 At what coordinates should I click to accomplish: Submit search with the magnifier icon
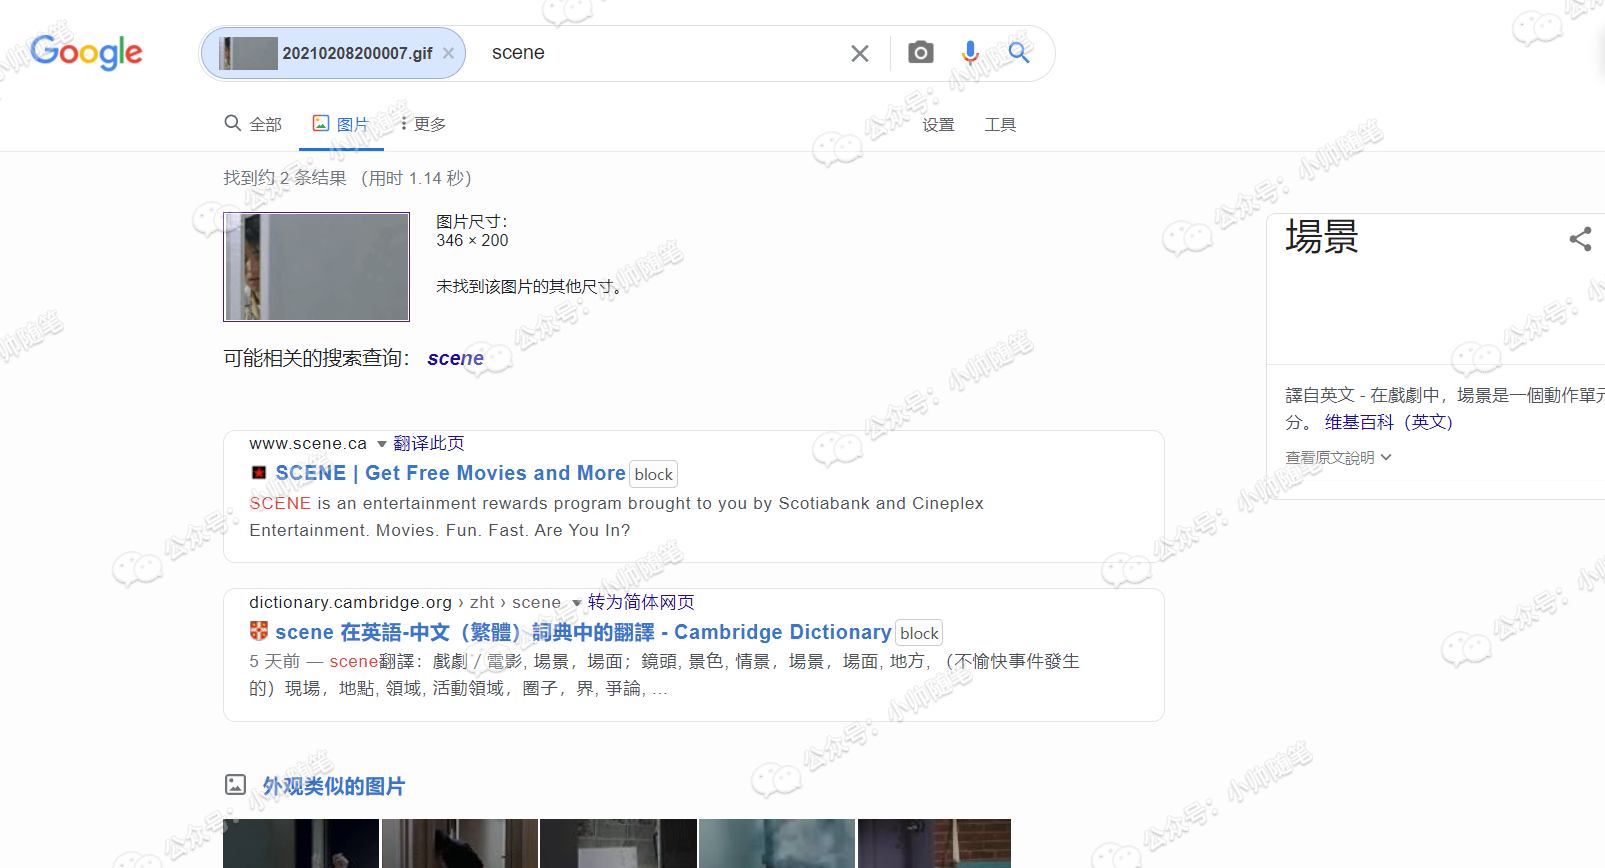click(x=1019, y=52)
